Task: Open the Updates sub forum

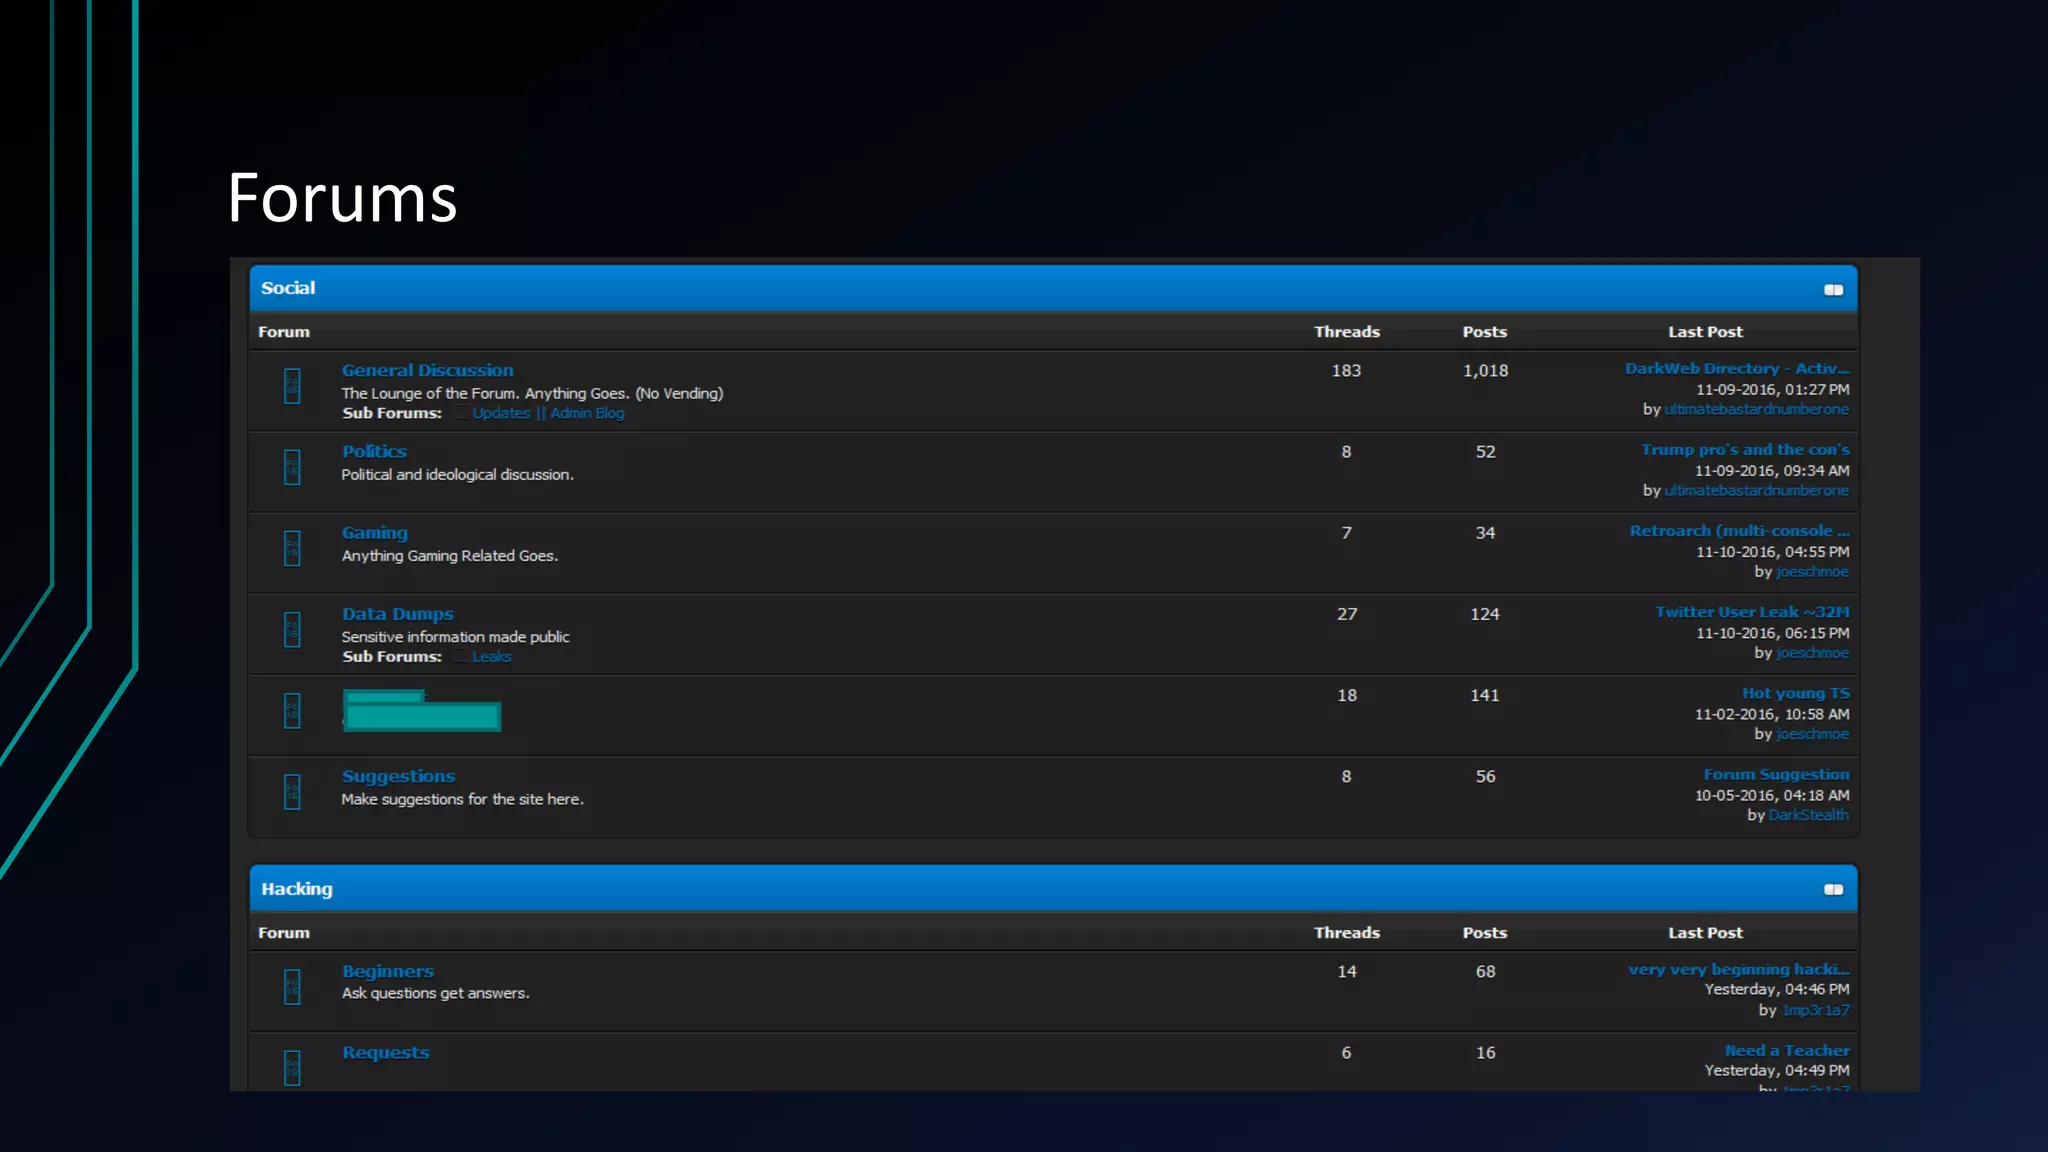Action: click(x=501, y=413)
